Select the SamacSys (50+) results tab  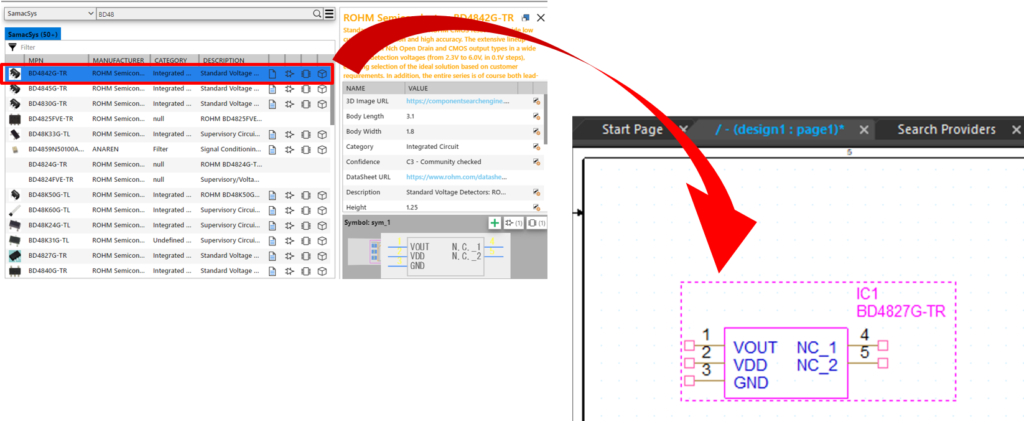pos(33,34)
